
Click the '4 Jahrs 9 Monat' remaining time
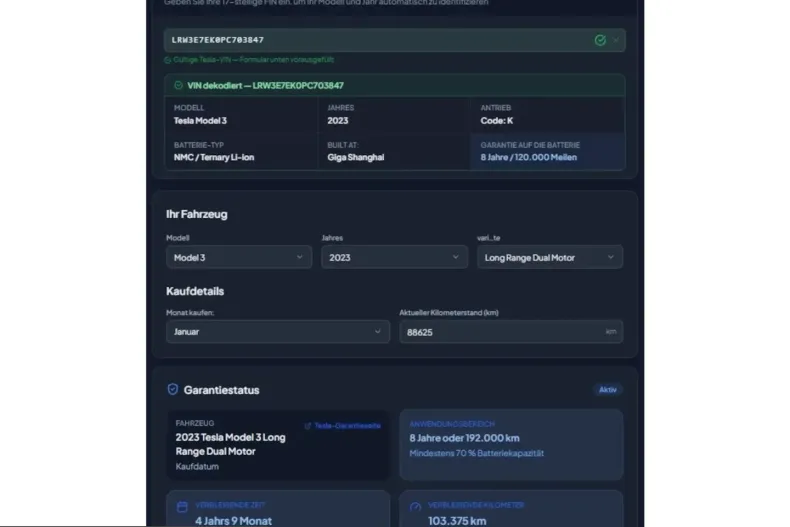pos(233,520)
